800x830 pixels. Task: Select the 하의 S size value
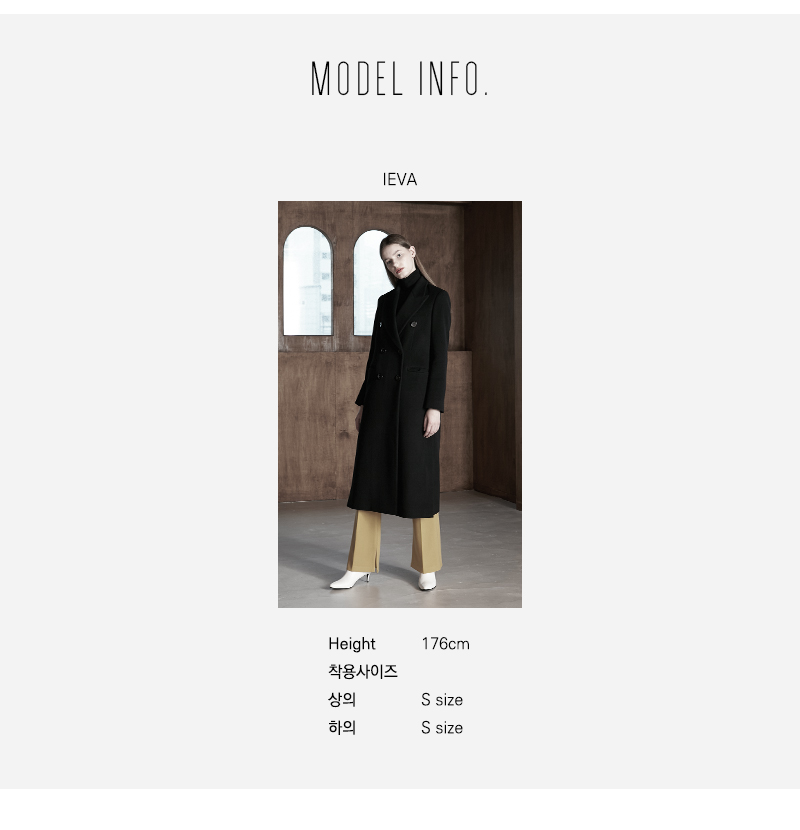pos(442,727)
